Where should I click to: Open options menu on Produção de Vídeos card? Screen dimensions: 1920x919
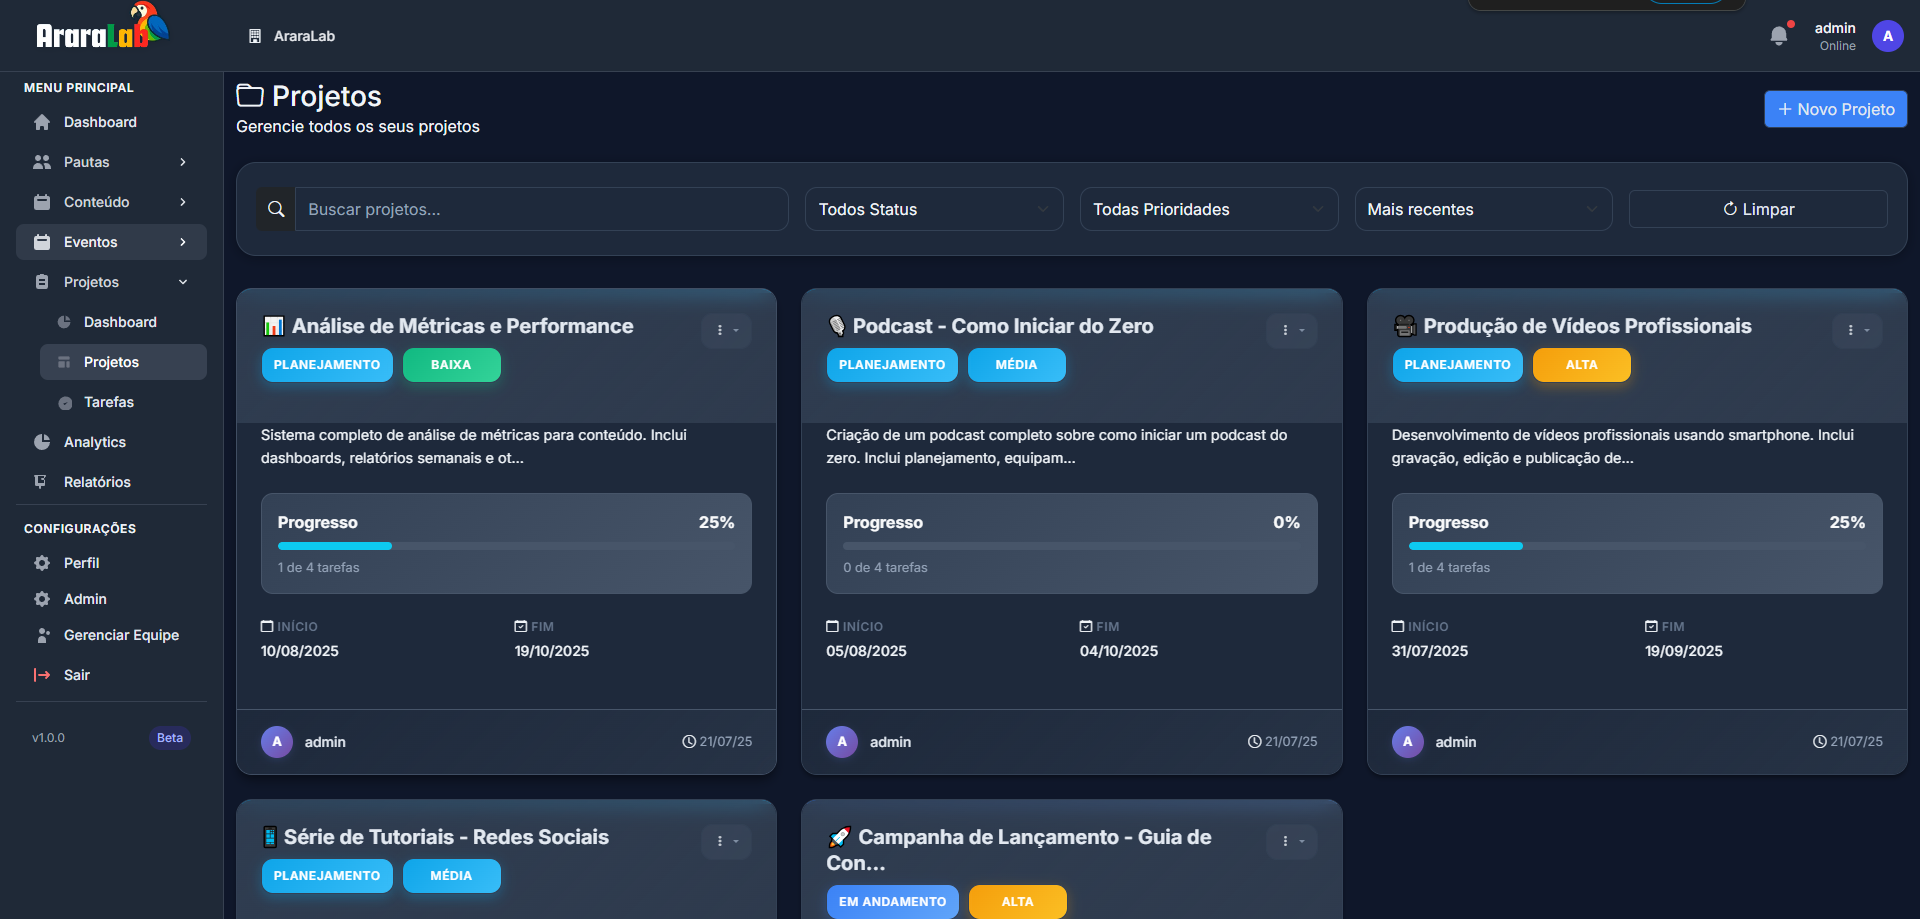[x=1858, y=330]
